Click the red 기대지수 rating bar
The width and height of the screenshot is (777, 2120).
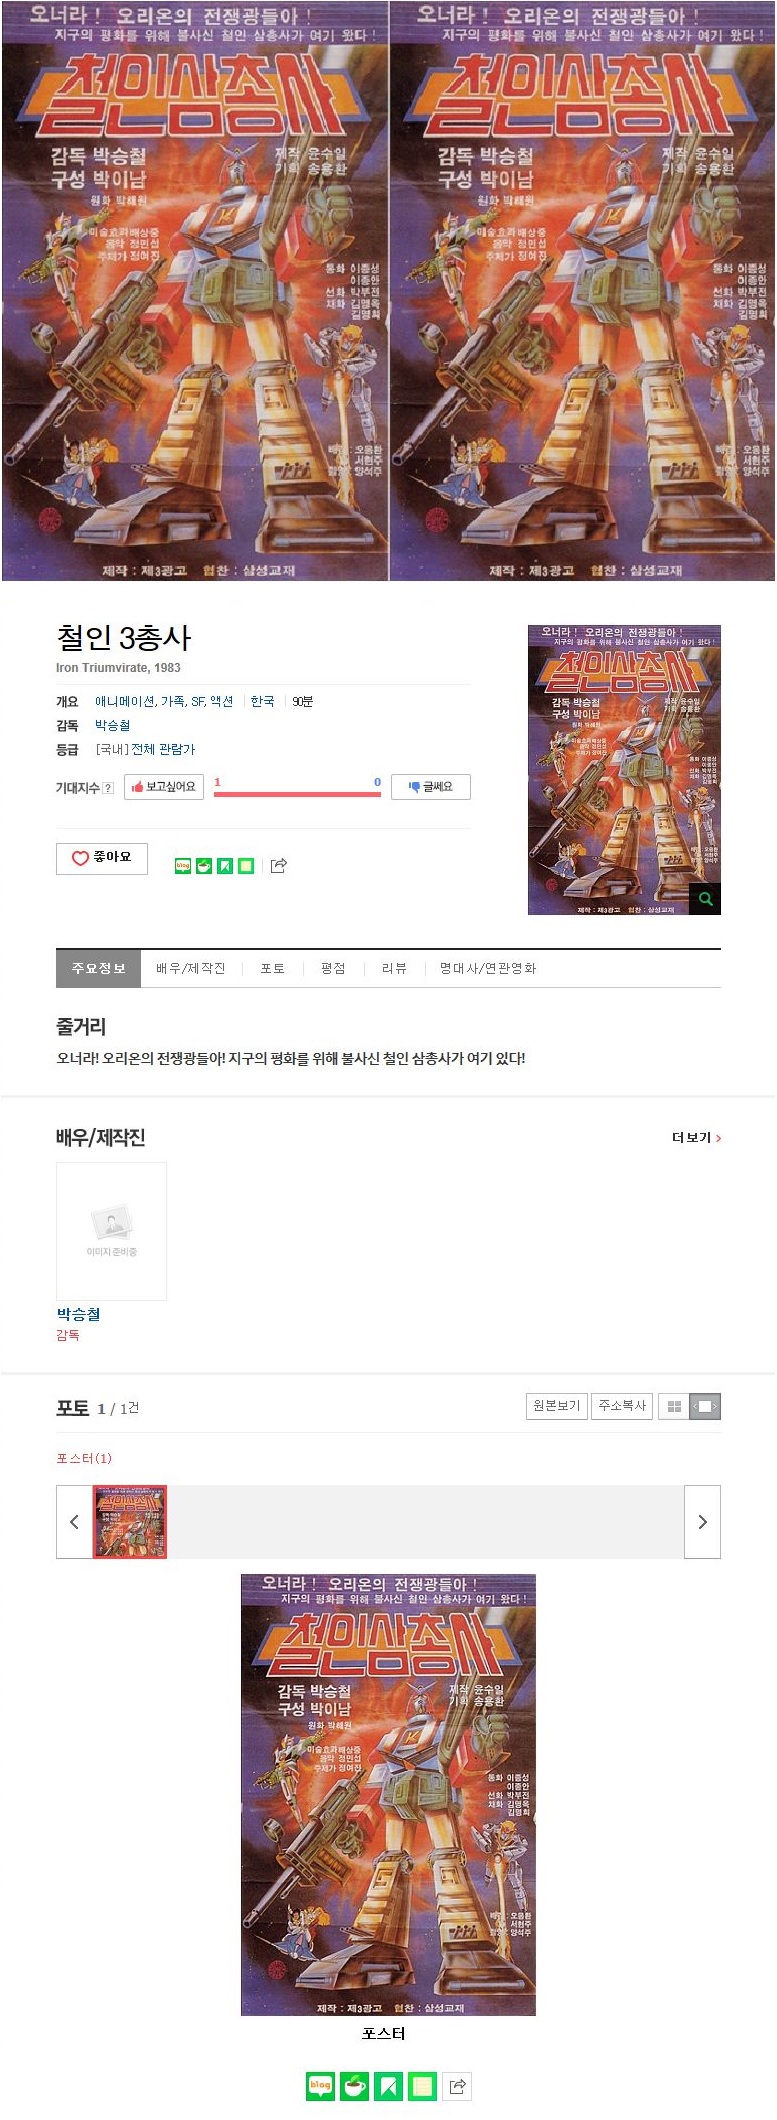[297, 794]
